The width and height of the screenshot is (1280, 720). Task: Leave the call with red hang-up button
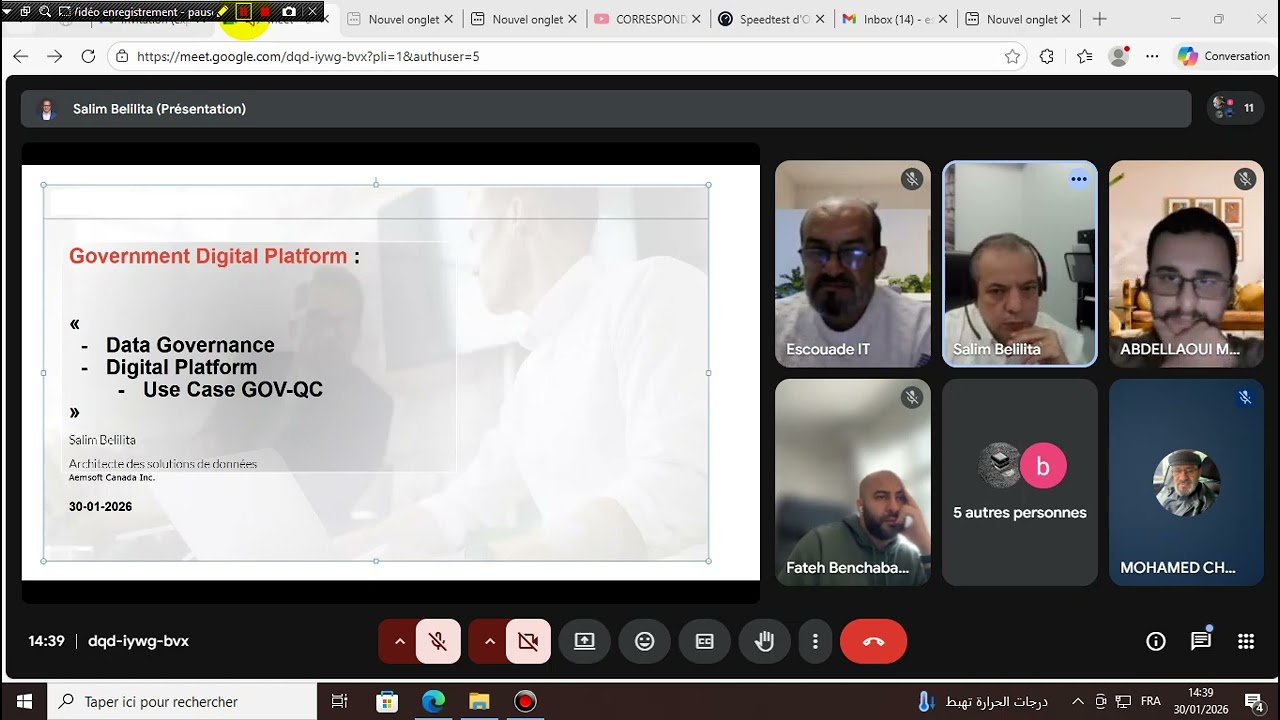click(x=873, y=642)
